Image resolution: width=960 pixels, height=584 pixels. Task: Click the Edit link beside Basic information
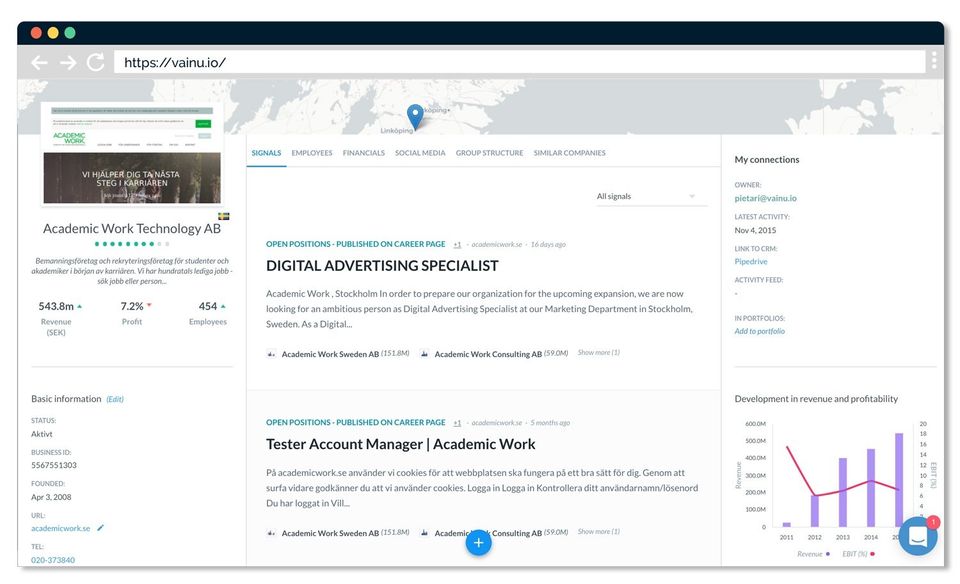(115, 399)
